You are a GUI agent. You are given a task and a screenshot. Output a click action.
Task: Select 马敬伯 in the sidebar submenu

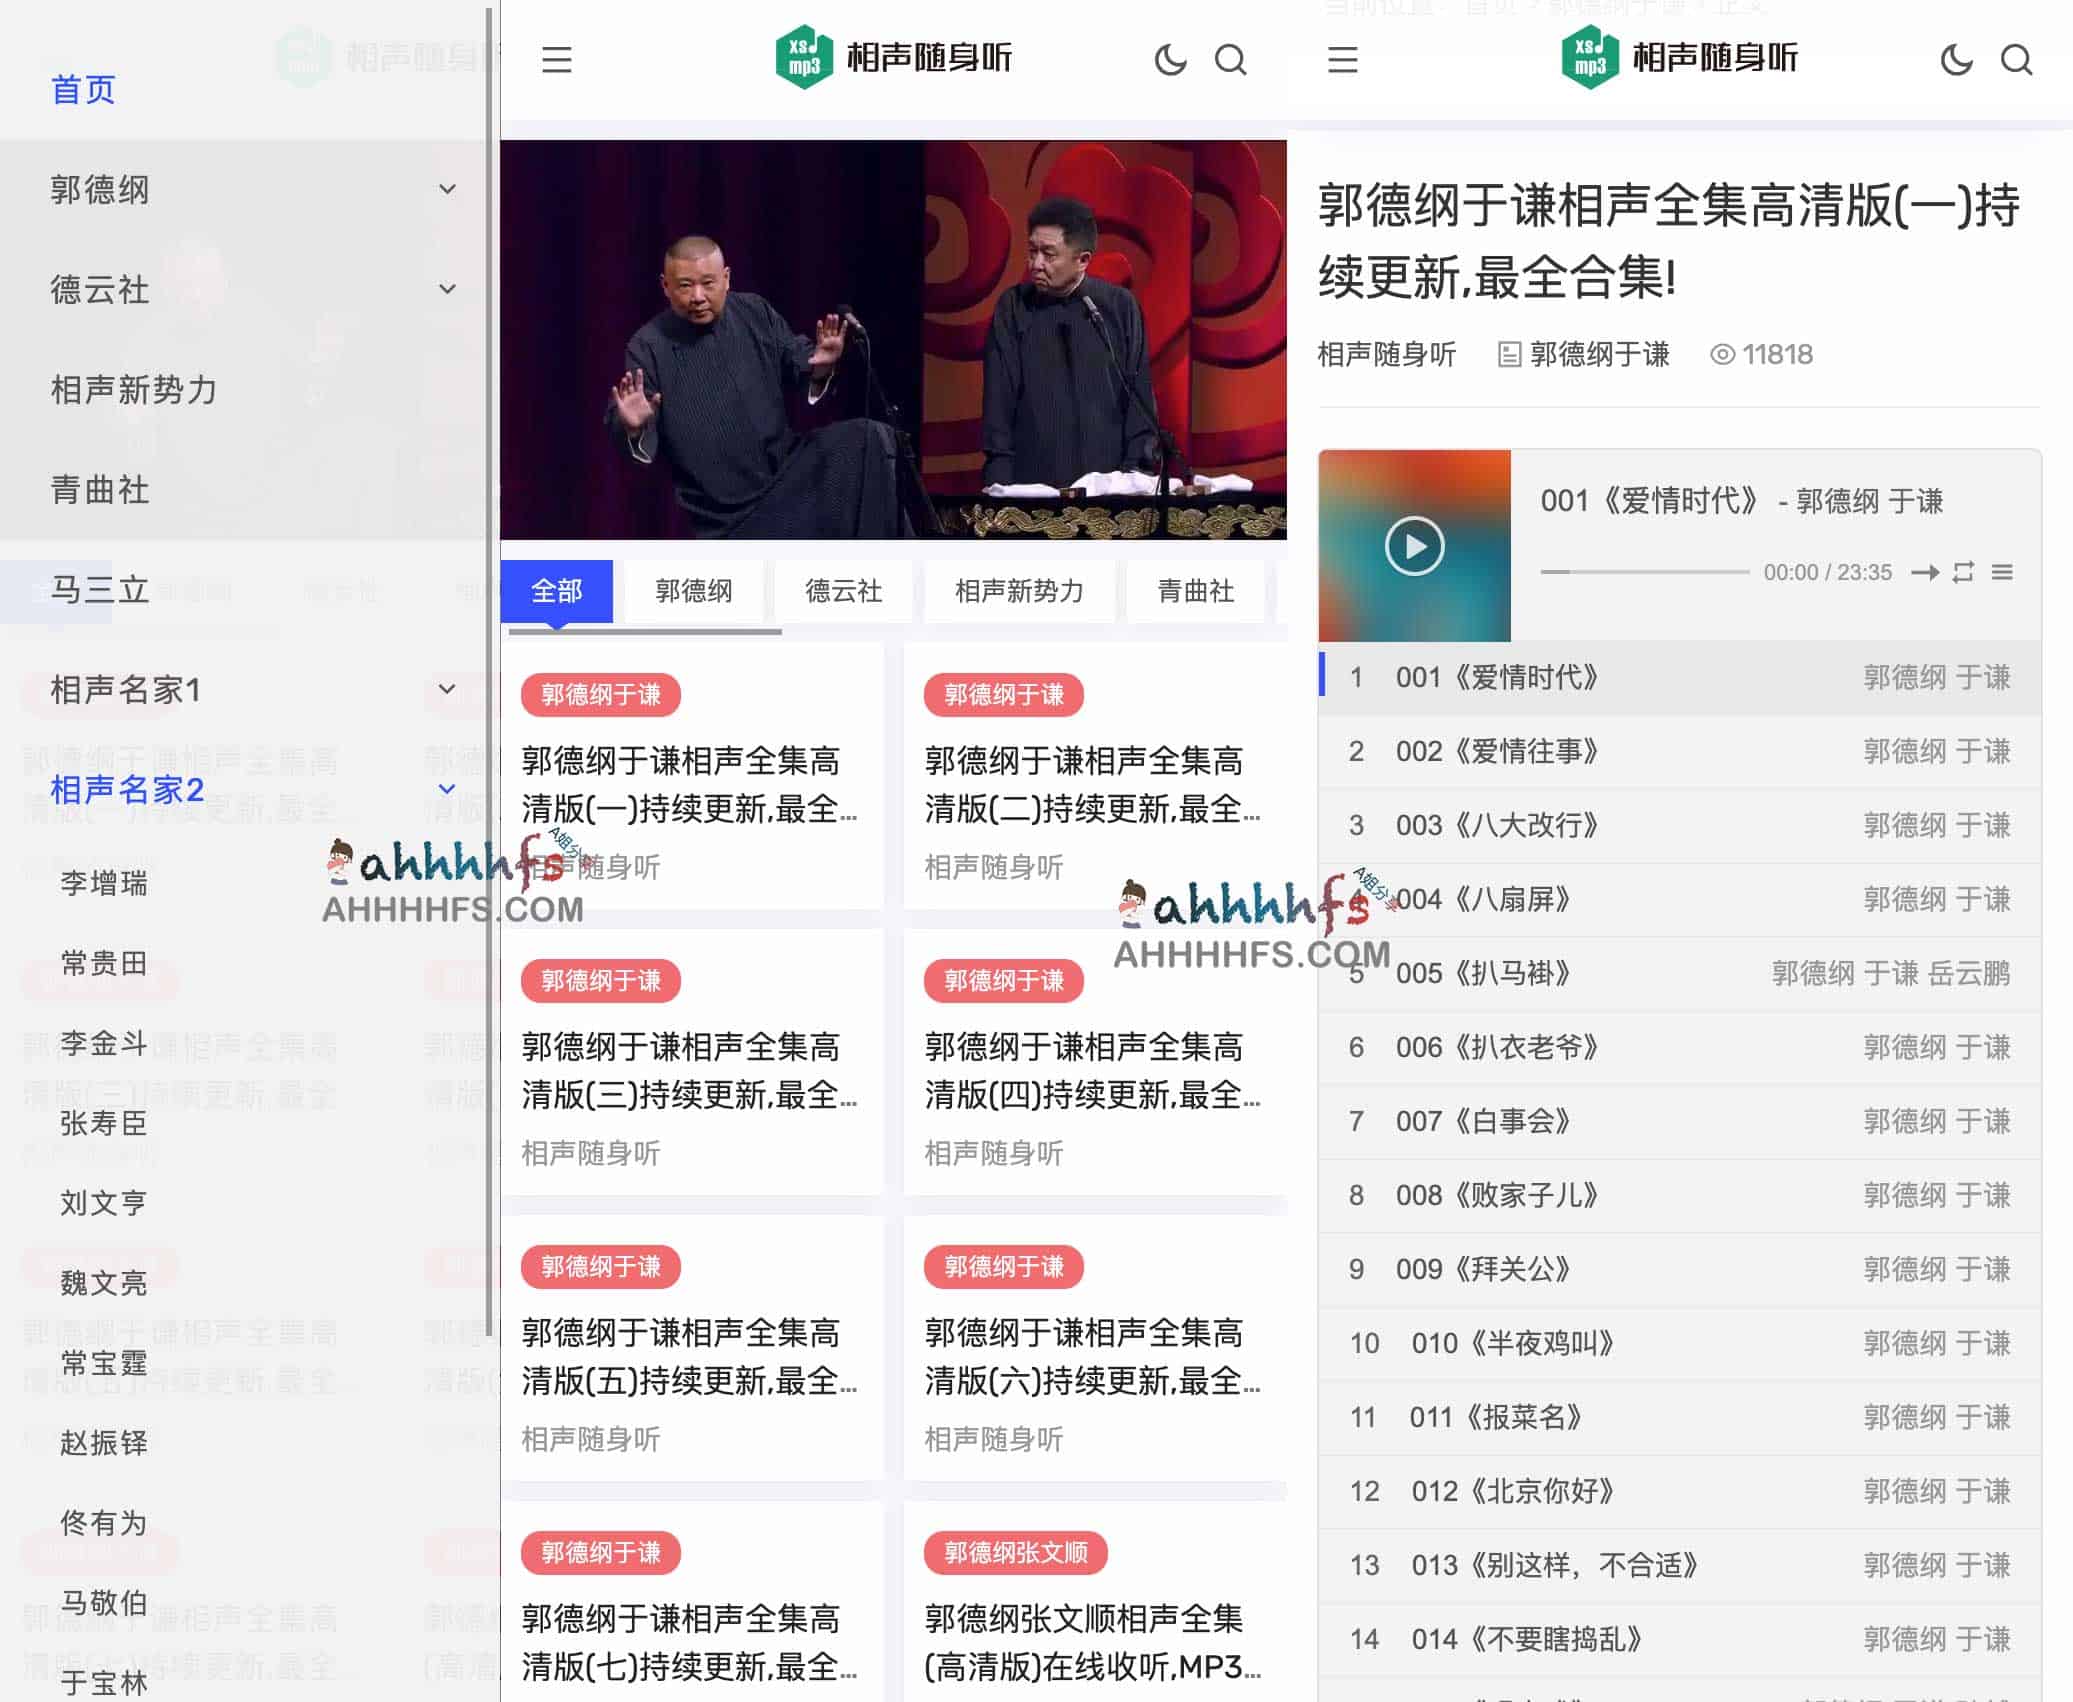(x=104, y=1603)
